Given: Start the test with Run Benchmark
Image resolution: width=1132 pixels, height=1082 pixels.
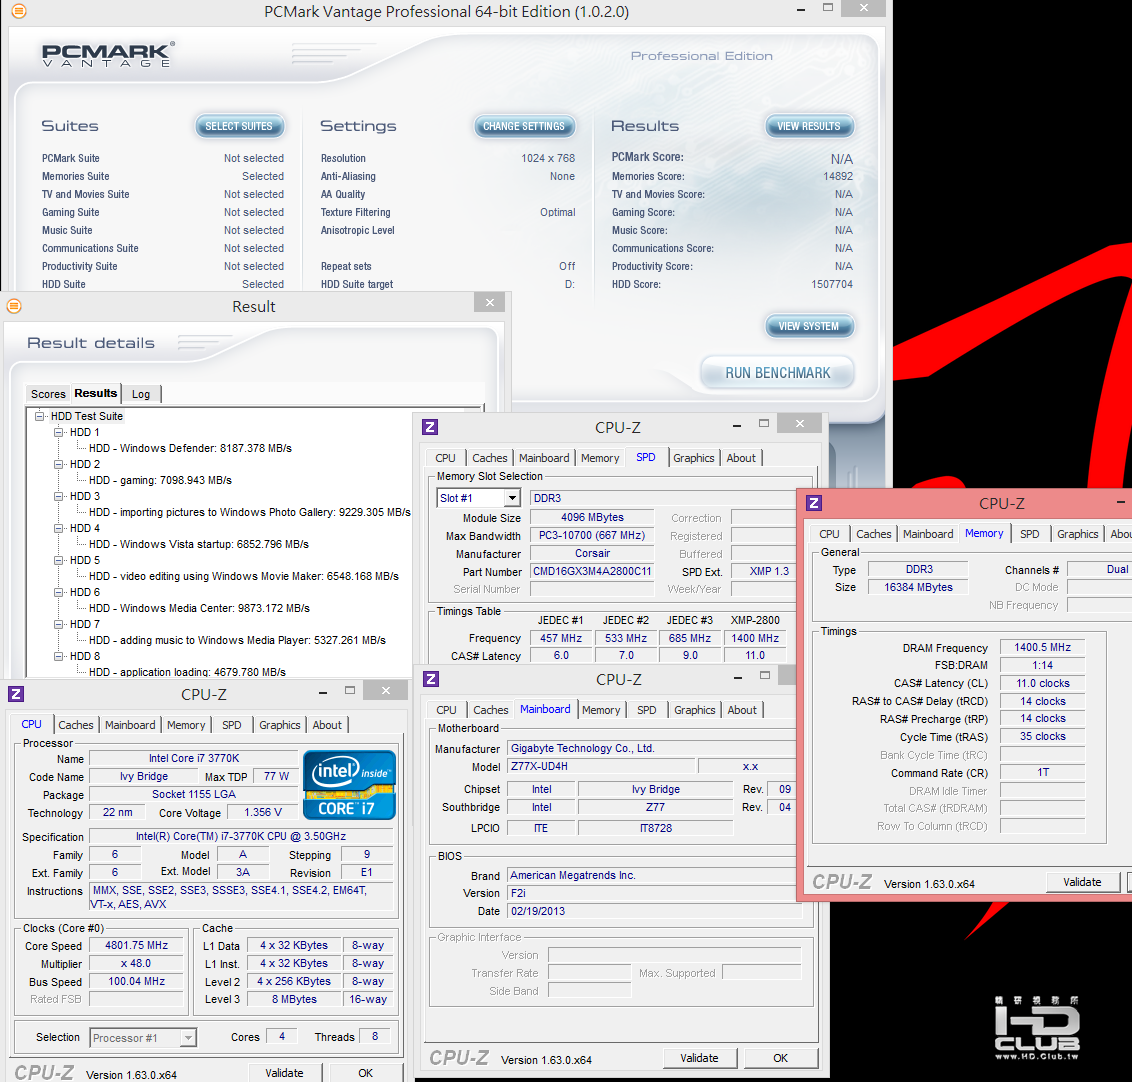Looking at the screenshot, I should 778,373.
